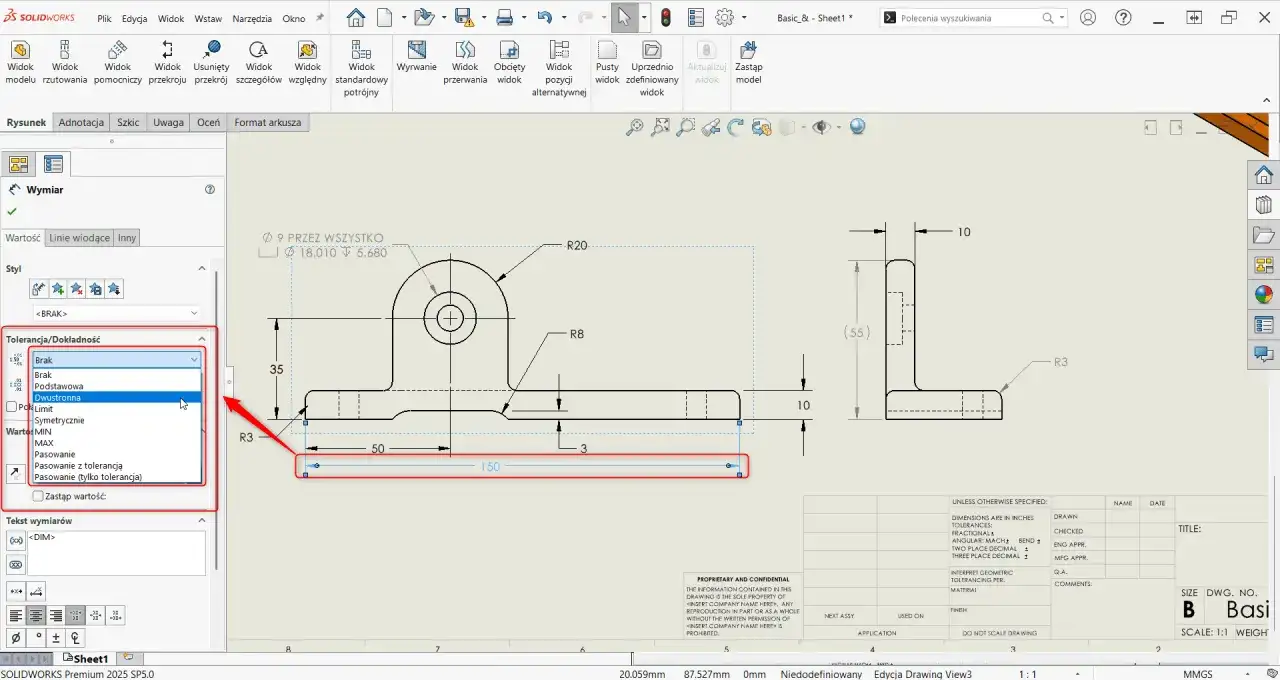Select the Widok względny tool
This screenshot has width=1280, height=680.
pos(307,62)
